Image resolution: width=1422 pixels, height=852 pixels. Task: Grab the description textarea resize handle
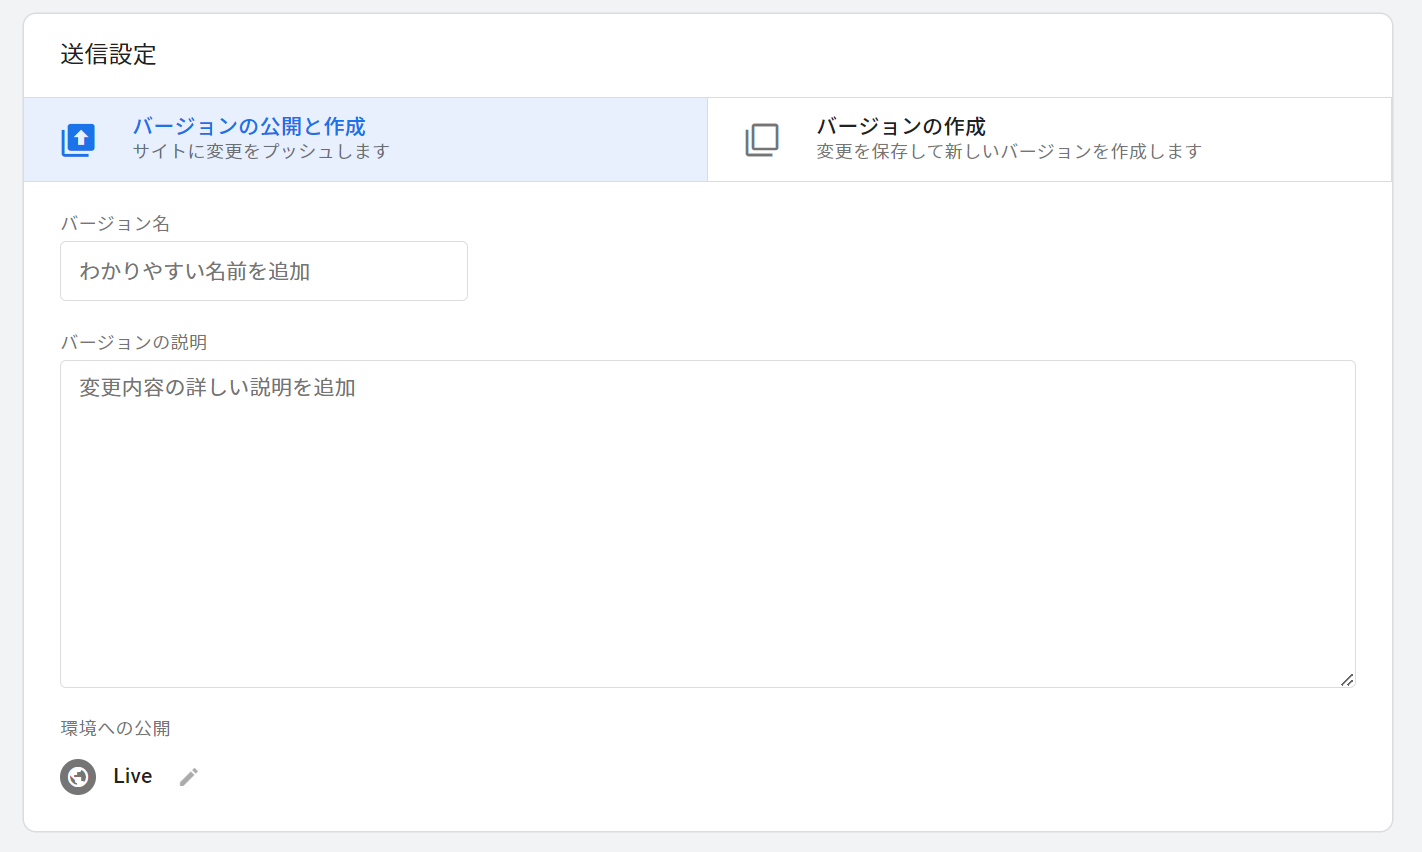click(x=1347, y=679)
